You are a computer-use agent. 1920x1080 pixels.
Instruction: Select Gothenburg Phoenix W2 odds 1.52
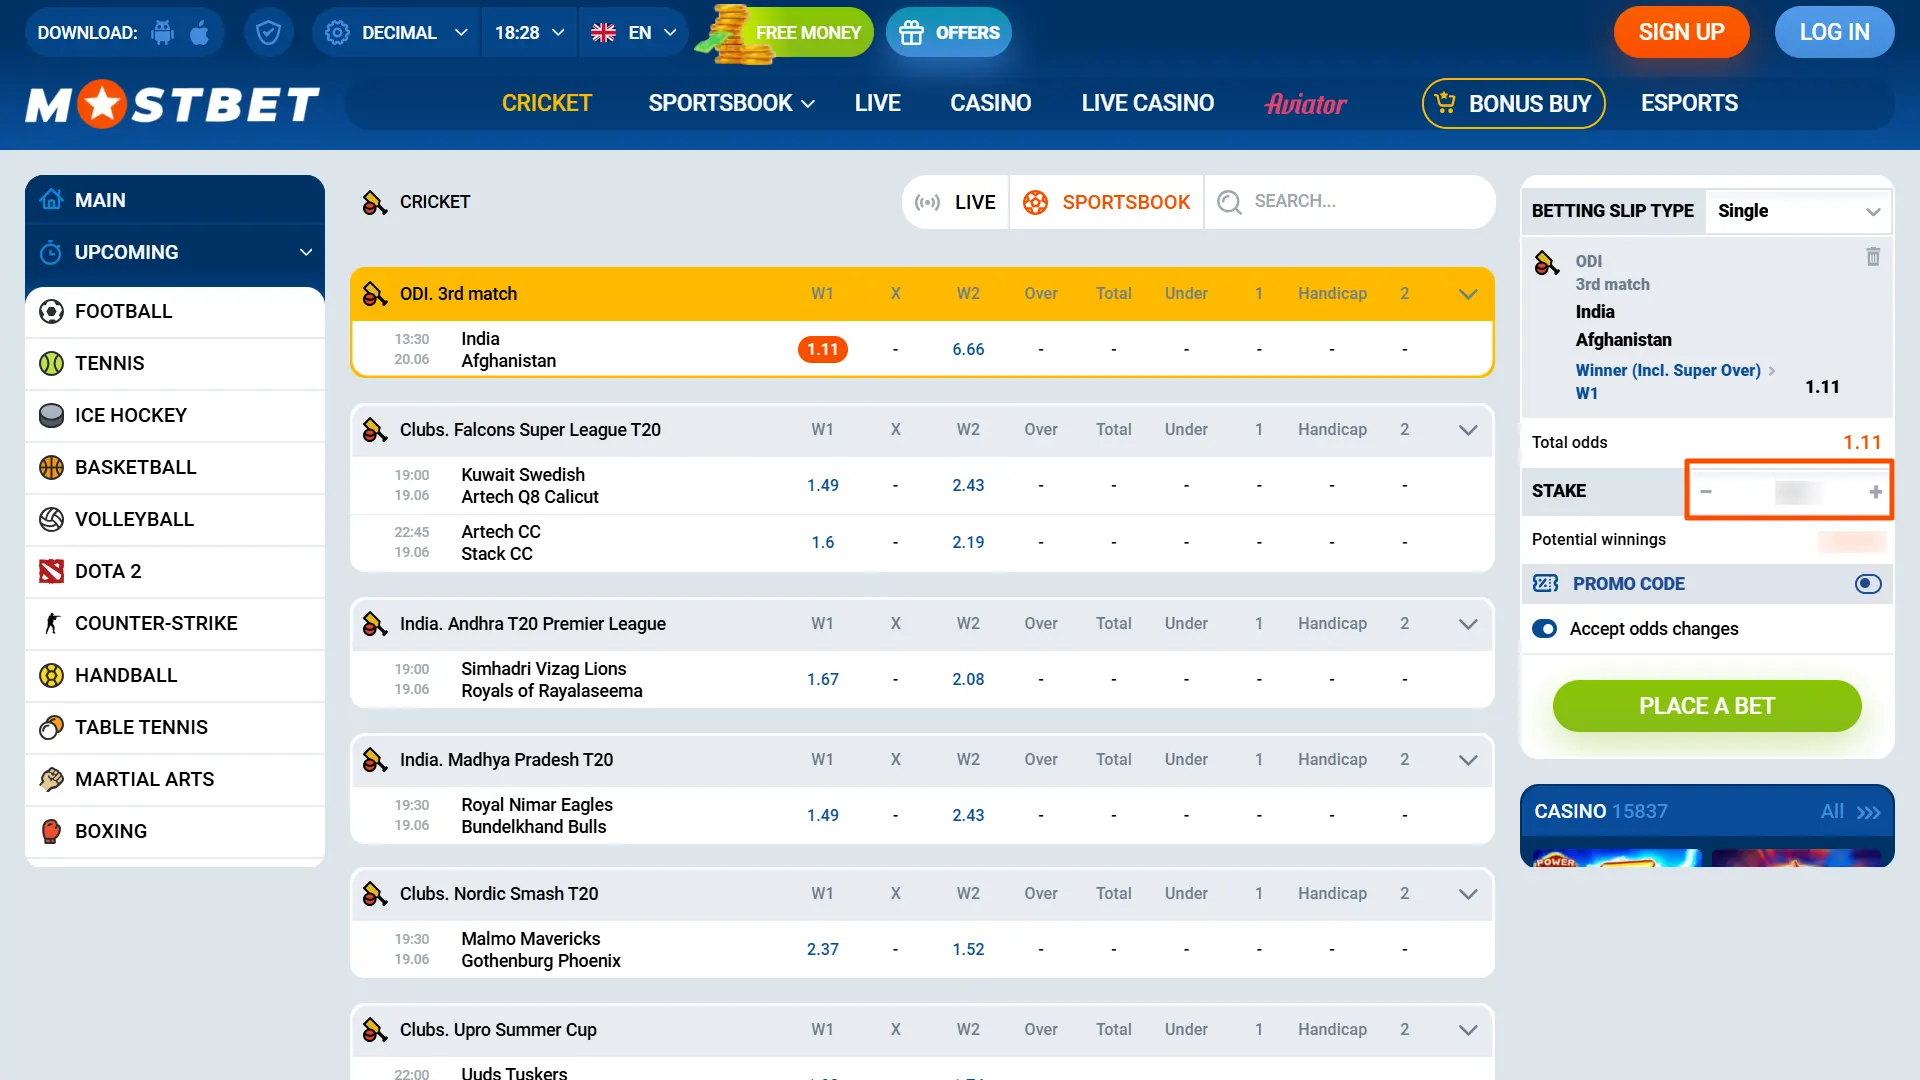click(x=968, y=949)
